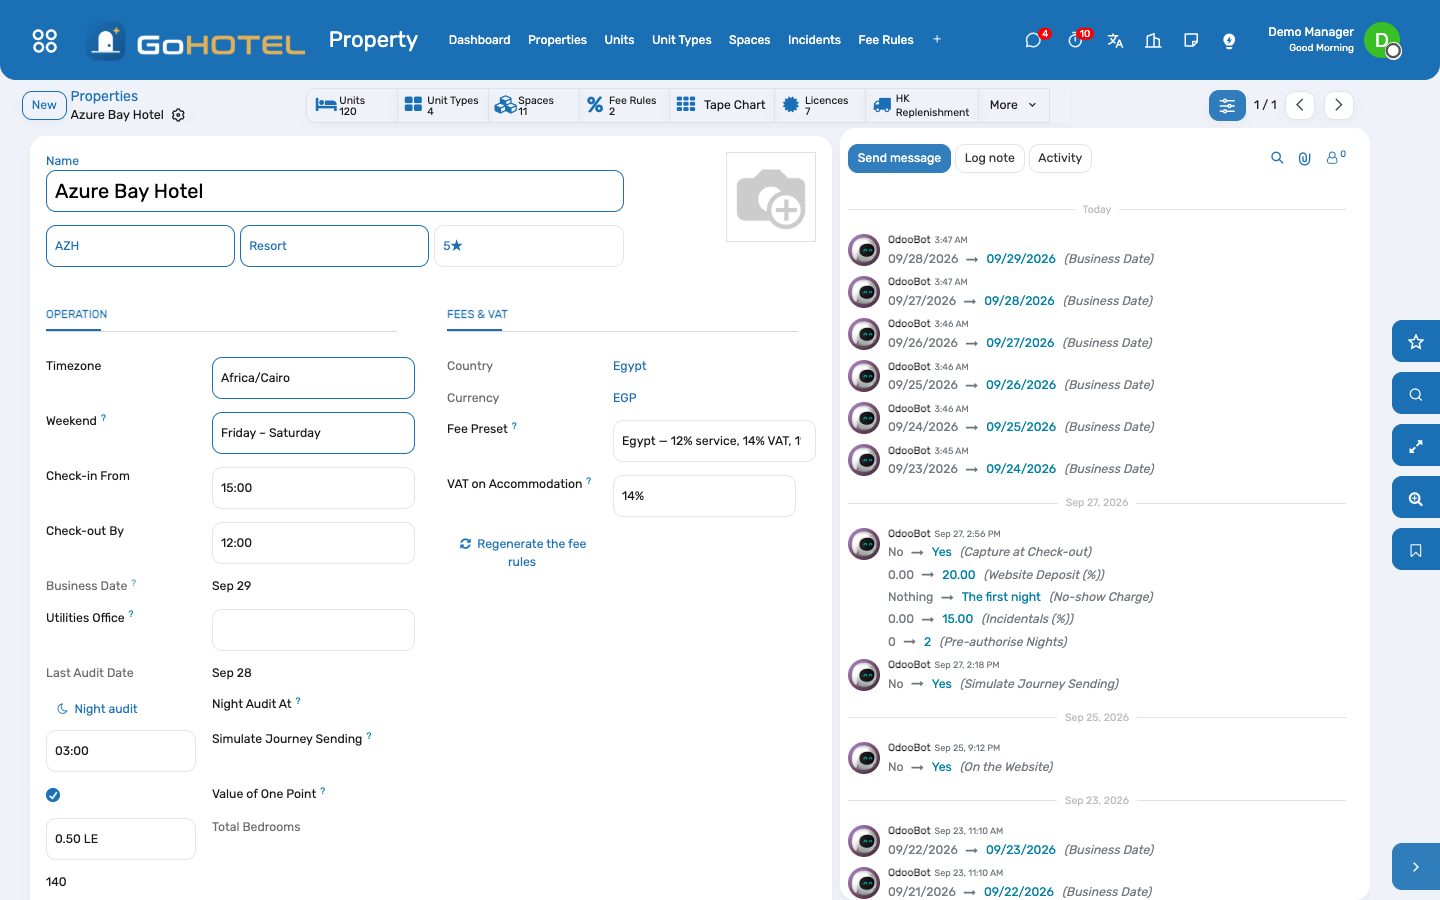Go to the next record arrow
The image size is (1440, 900).
point(1339,105)
